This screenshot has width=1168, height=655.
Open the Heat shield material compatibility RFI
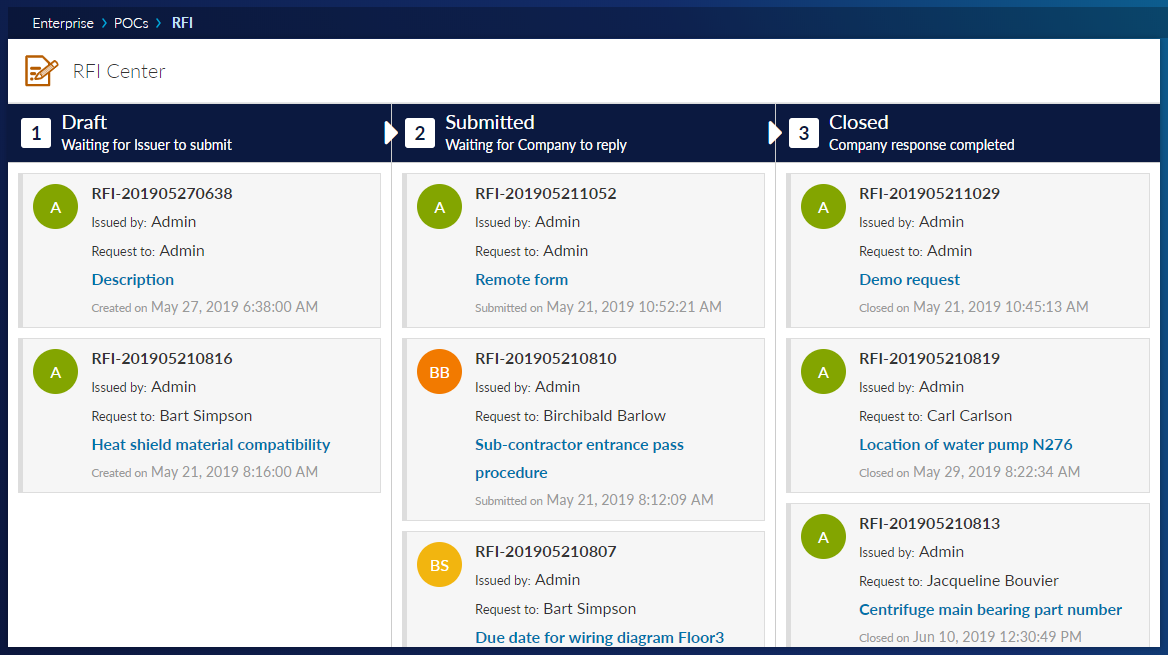210,445
